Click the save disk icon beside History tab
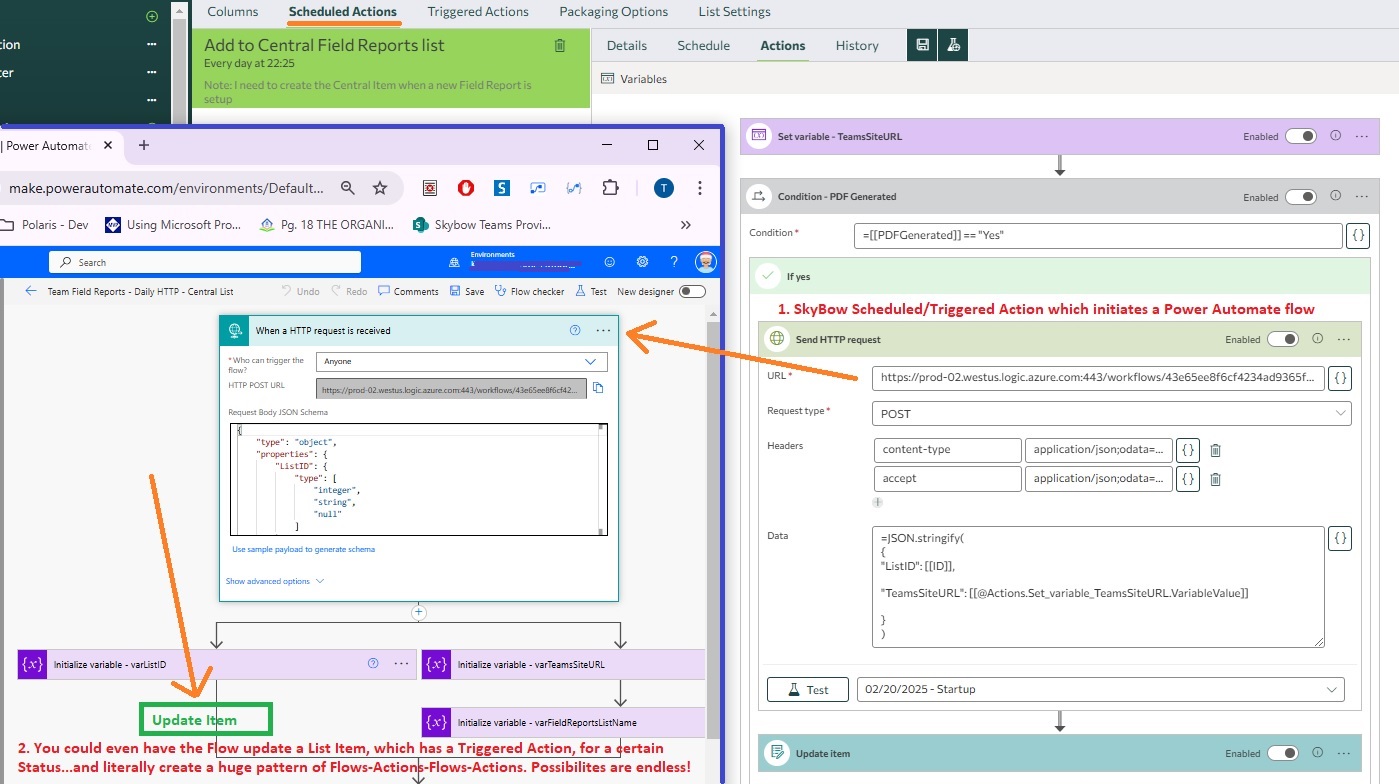1399x784 pixels. click(x=922, y=45)
